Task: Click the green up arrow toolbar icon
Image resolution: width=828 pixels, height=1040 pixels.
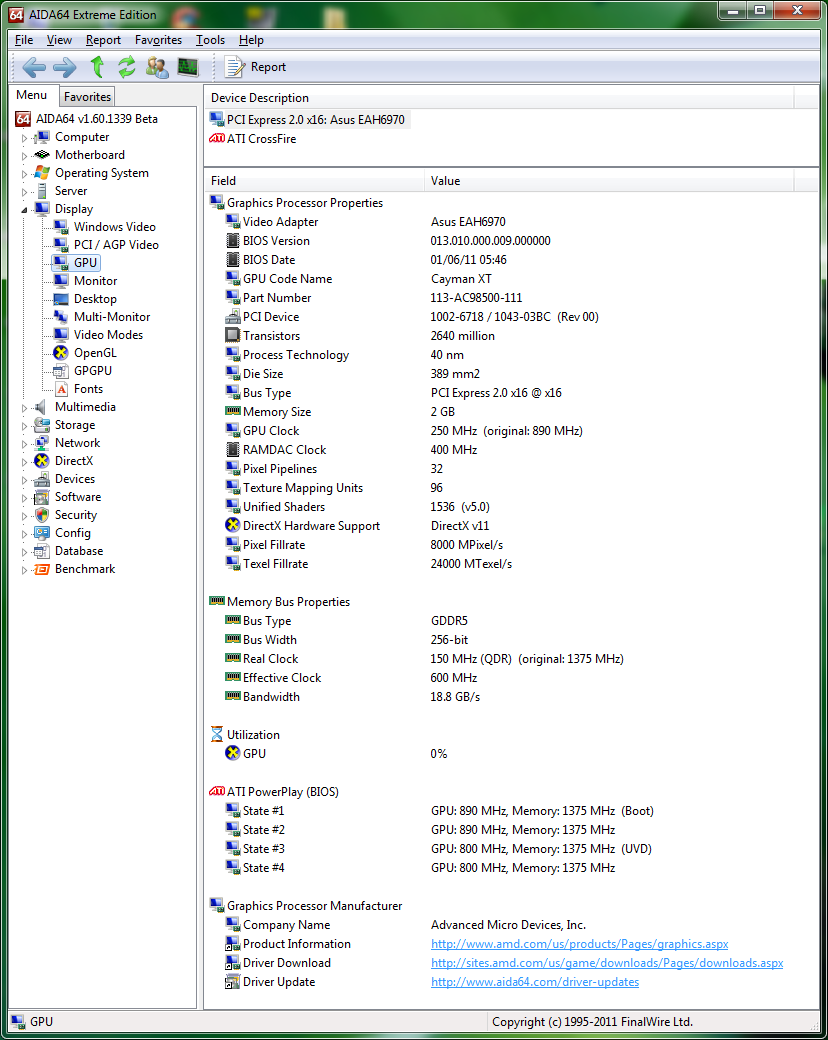Action: 97,67
